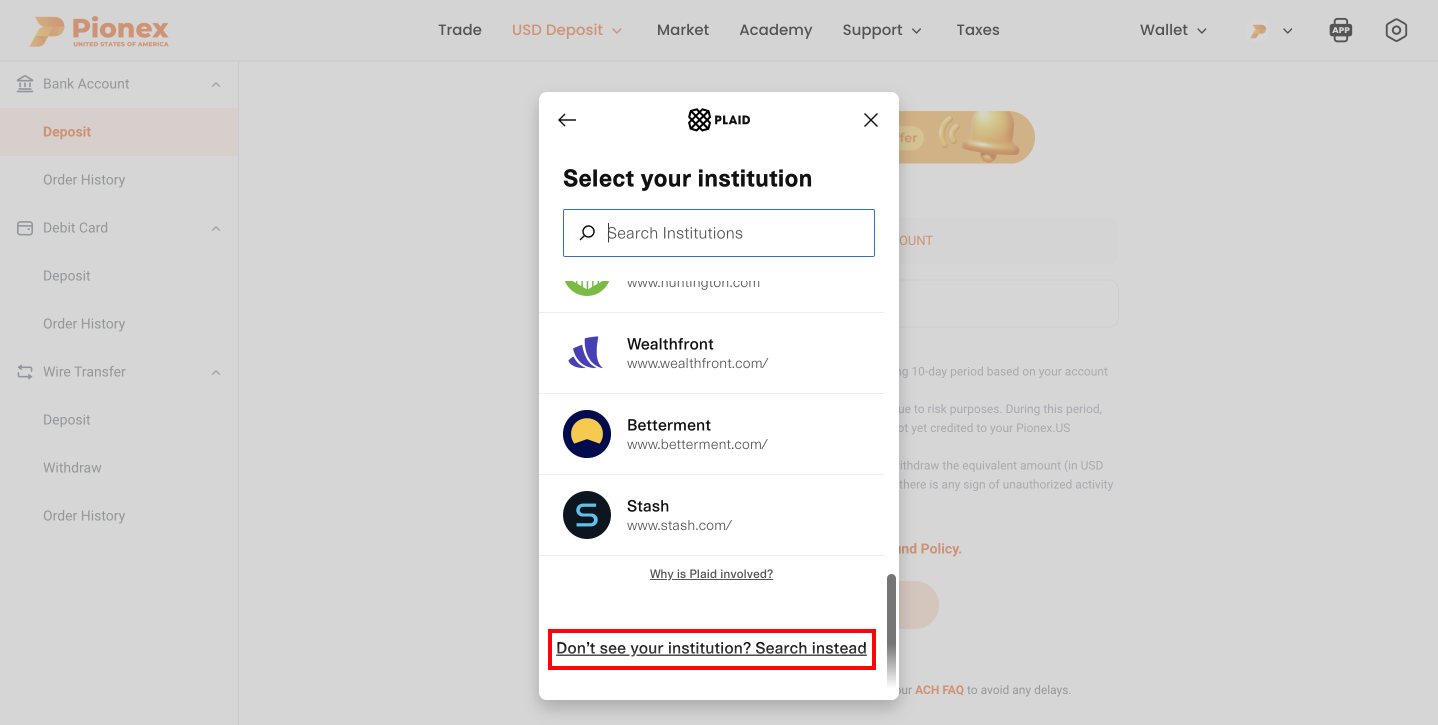
Task: Go to the Taxes page
Action: (978, 30)
